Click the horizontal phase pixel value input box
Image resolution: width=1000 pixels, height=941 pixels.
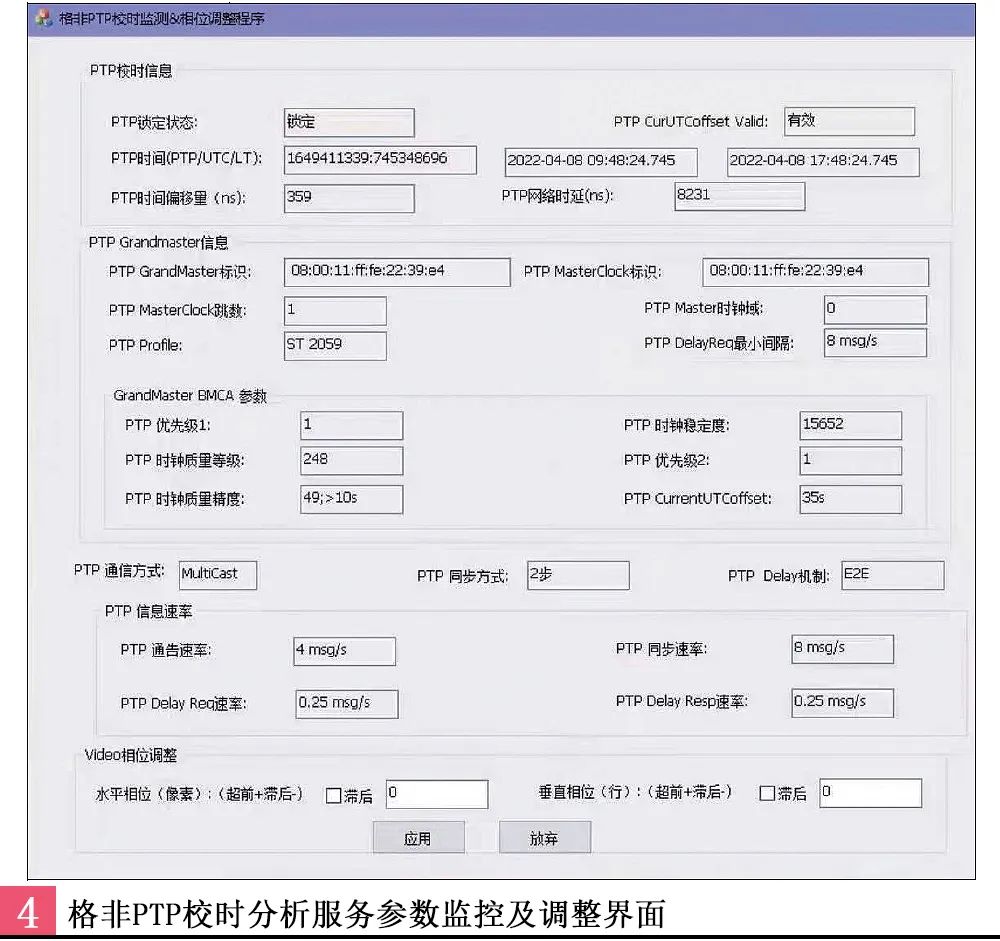[438, 793]
